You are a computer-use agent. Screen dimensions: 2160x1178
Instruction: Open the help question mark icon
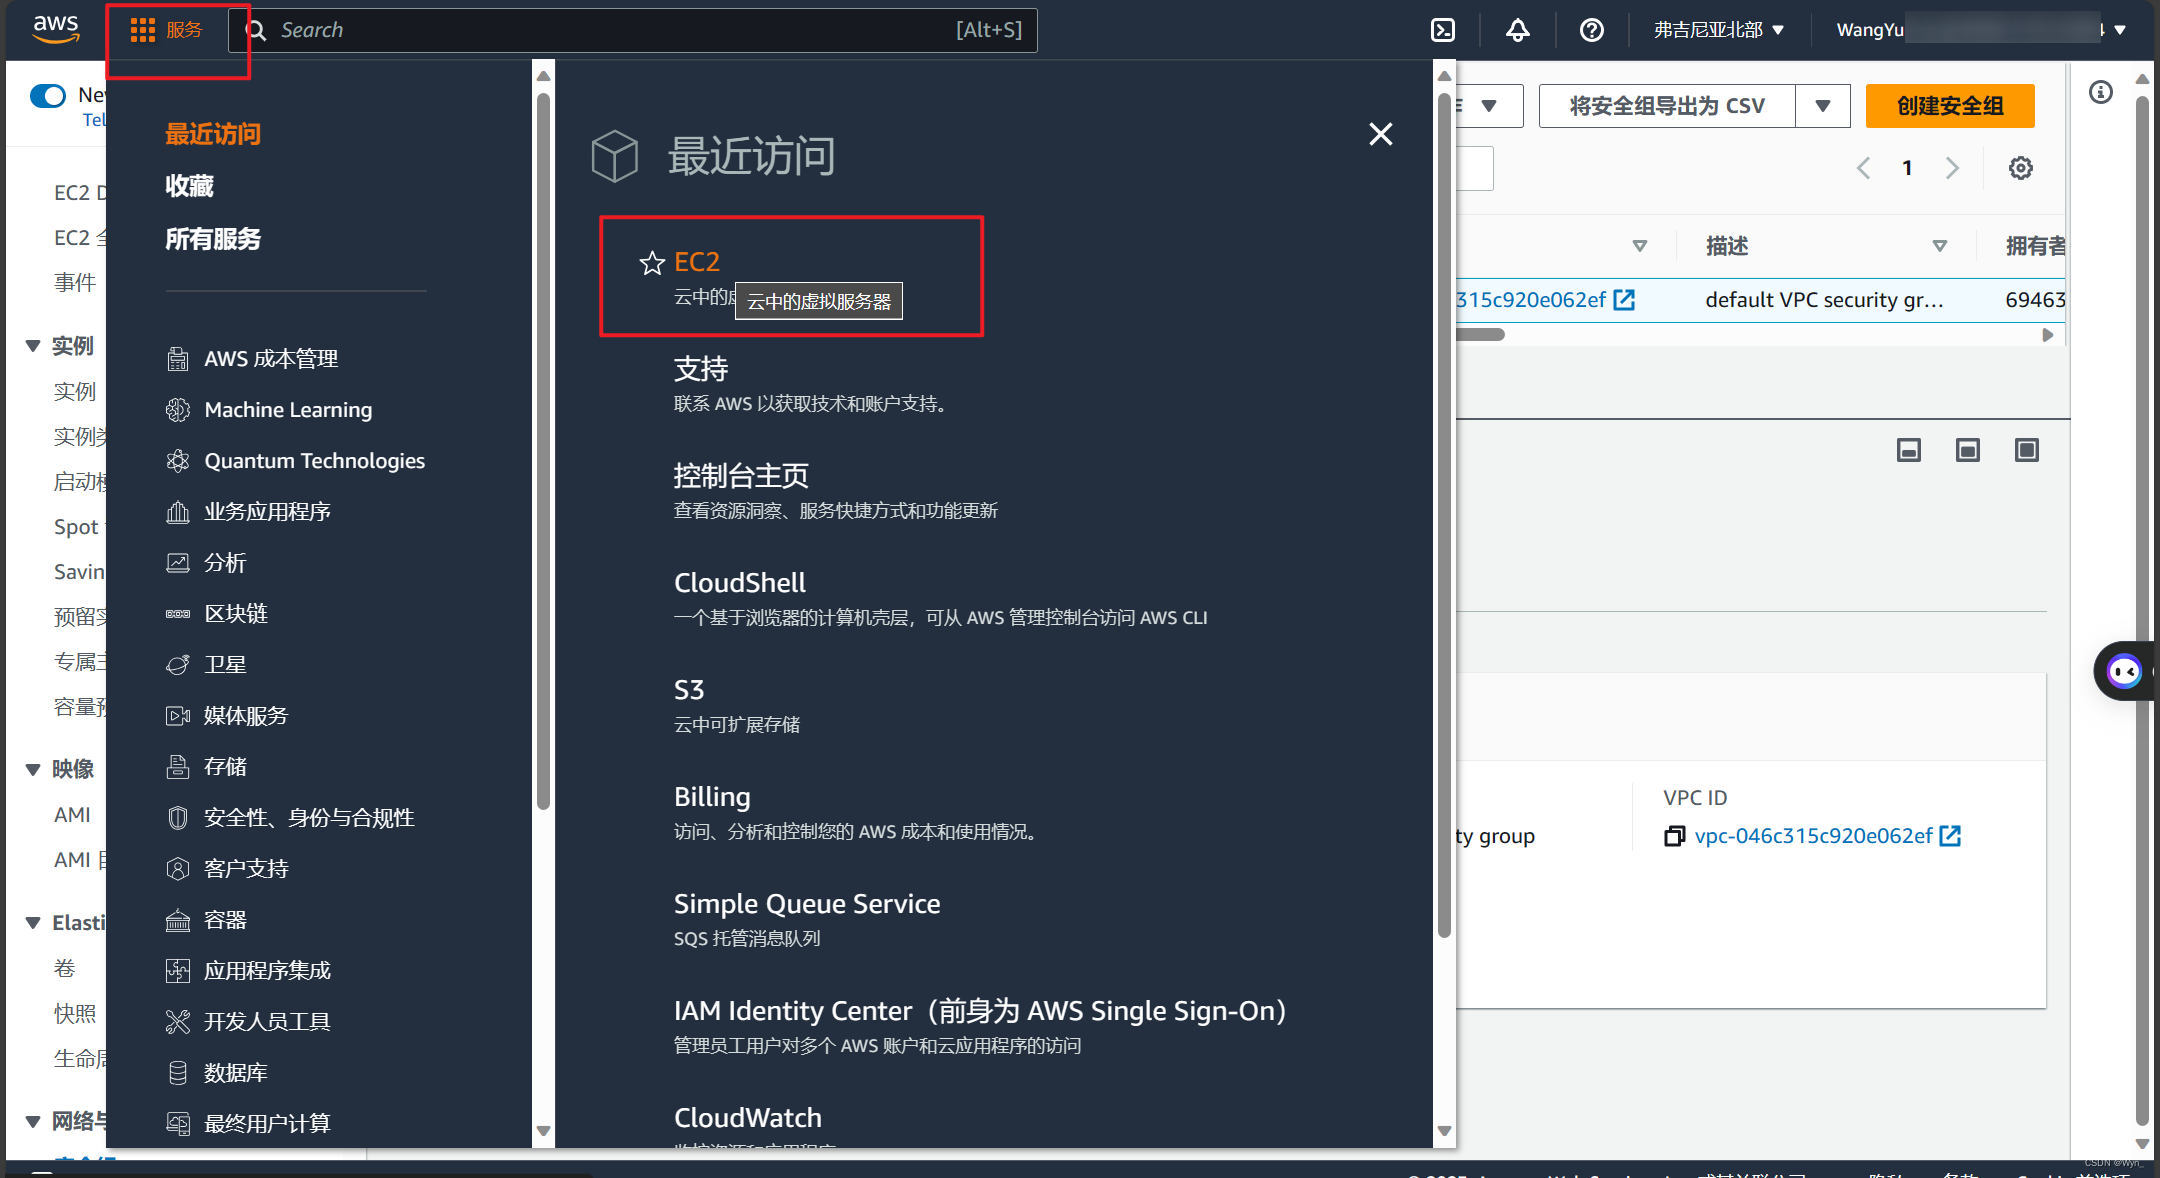[1591, 30]
